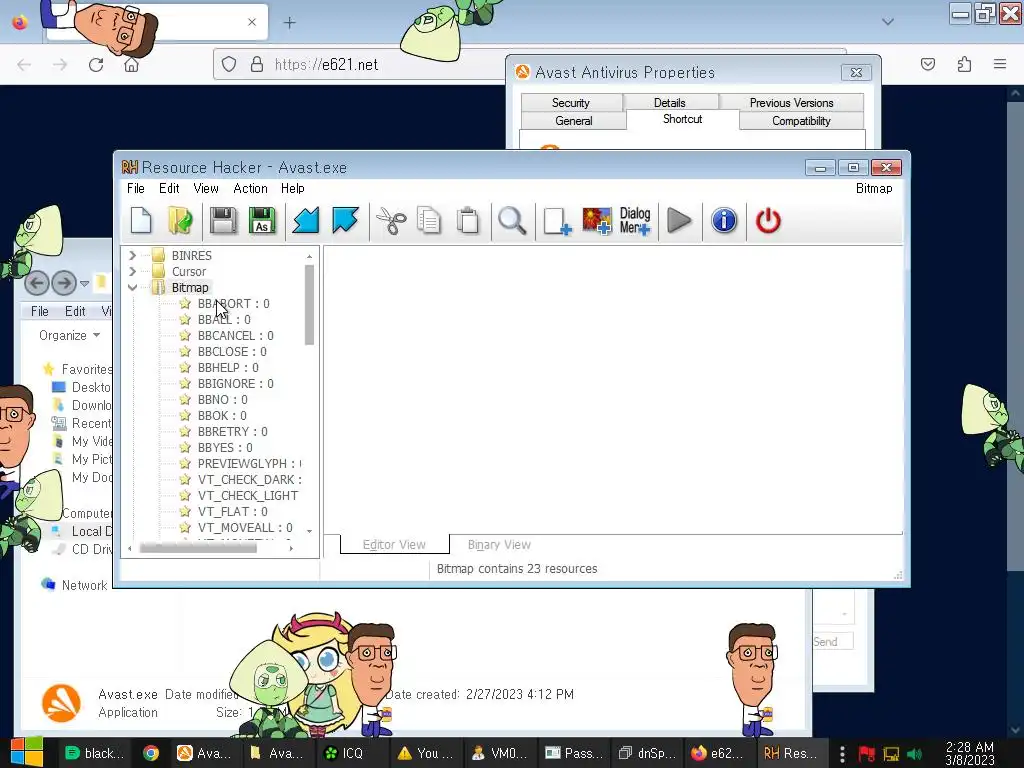The width and height of the screenshot is (1024, 768).
Task: Click the Firefox extensions puzzle icon
Action: 964,64
